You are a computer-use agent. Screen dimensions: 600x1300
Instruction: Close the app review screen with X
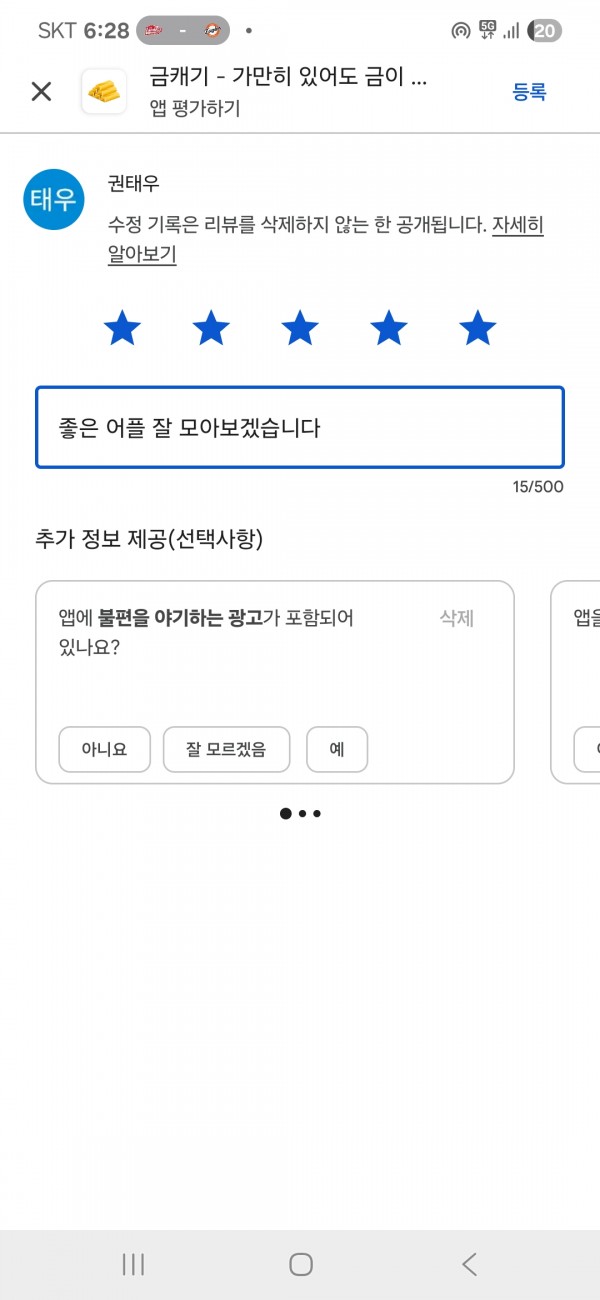41,92
